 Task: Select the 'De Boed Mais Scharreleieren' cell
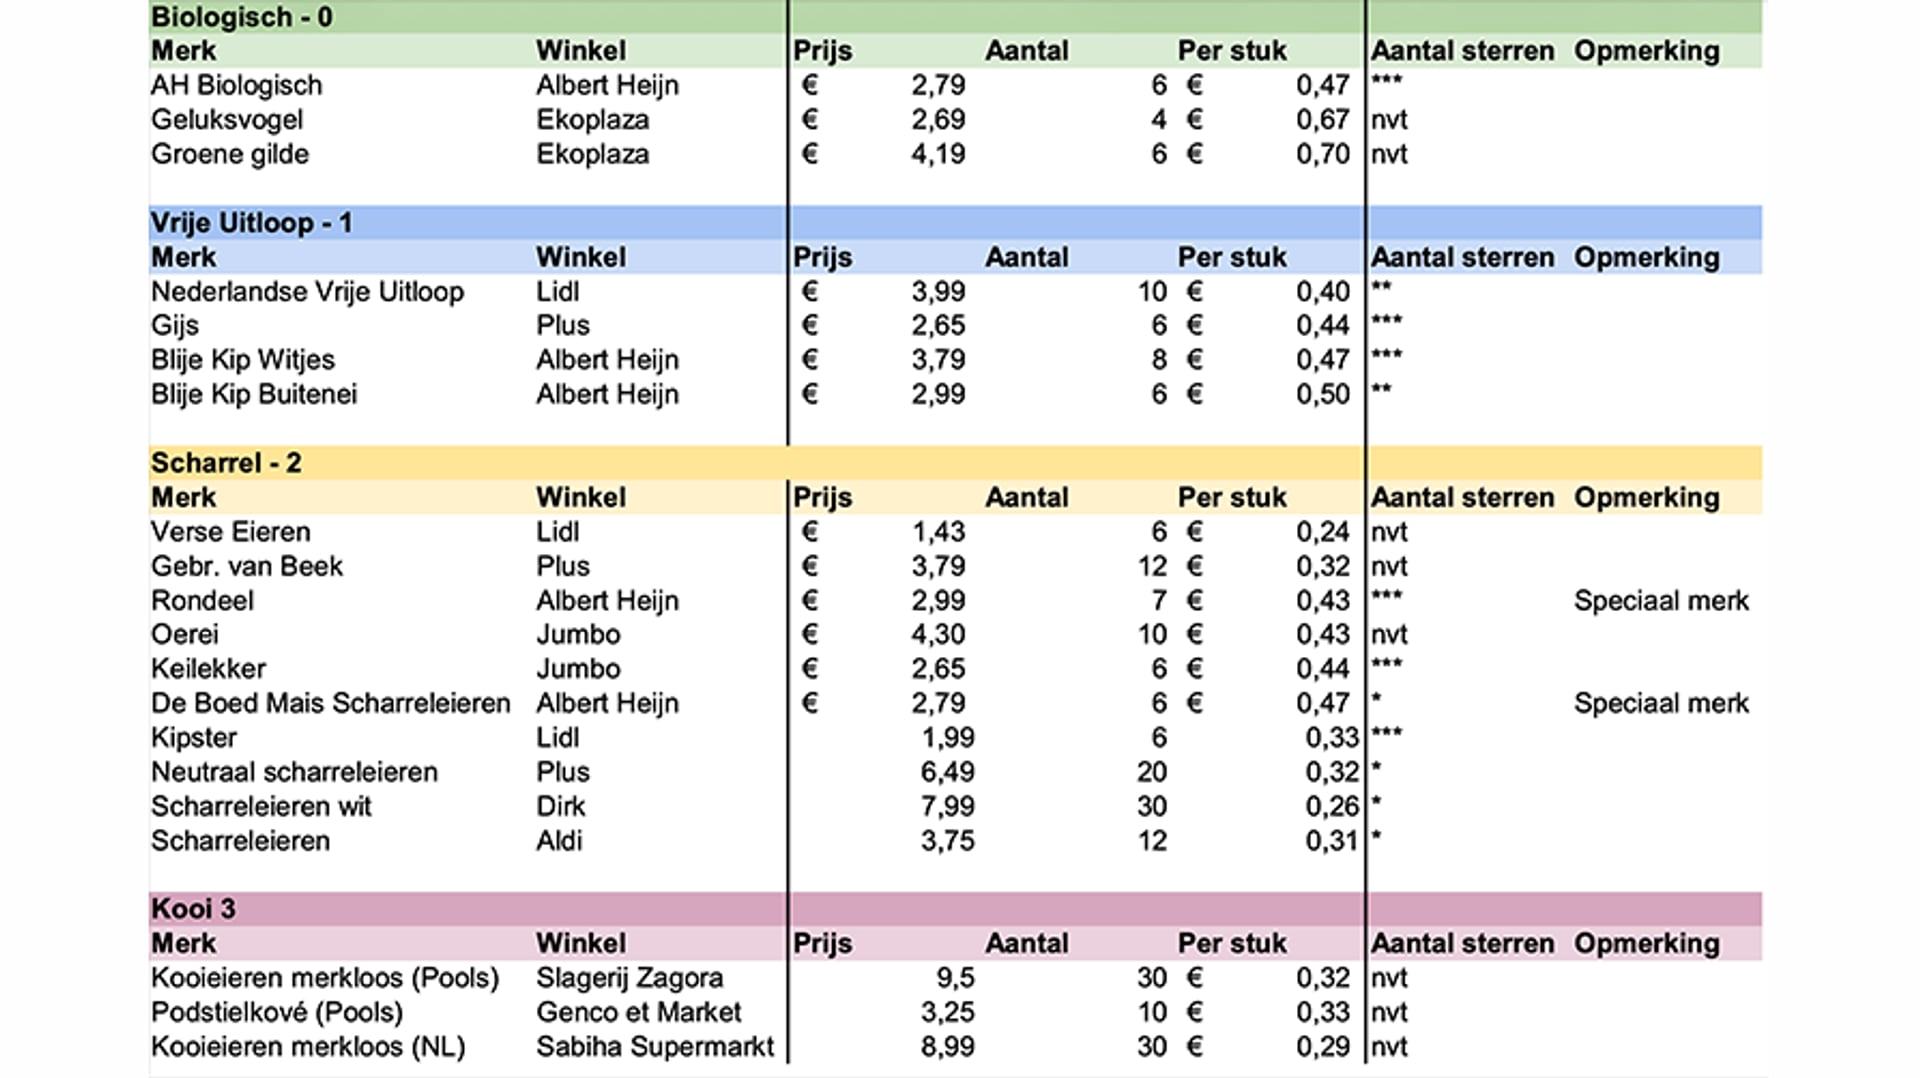click(331, 703)
